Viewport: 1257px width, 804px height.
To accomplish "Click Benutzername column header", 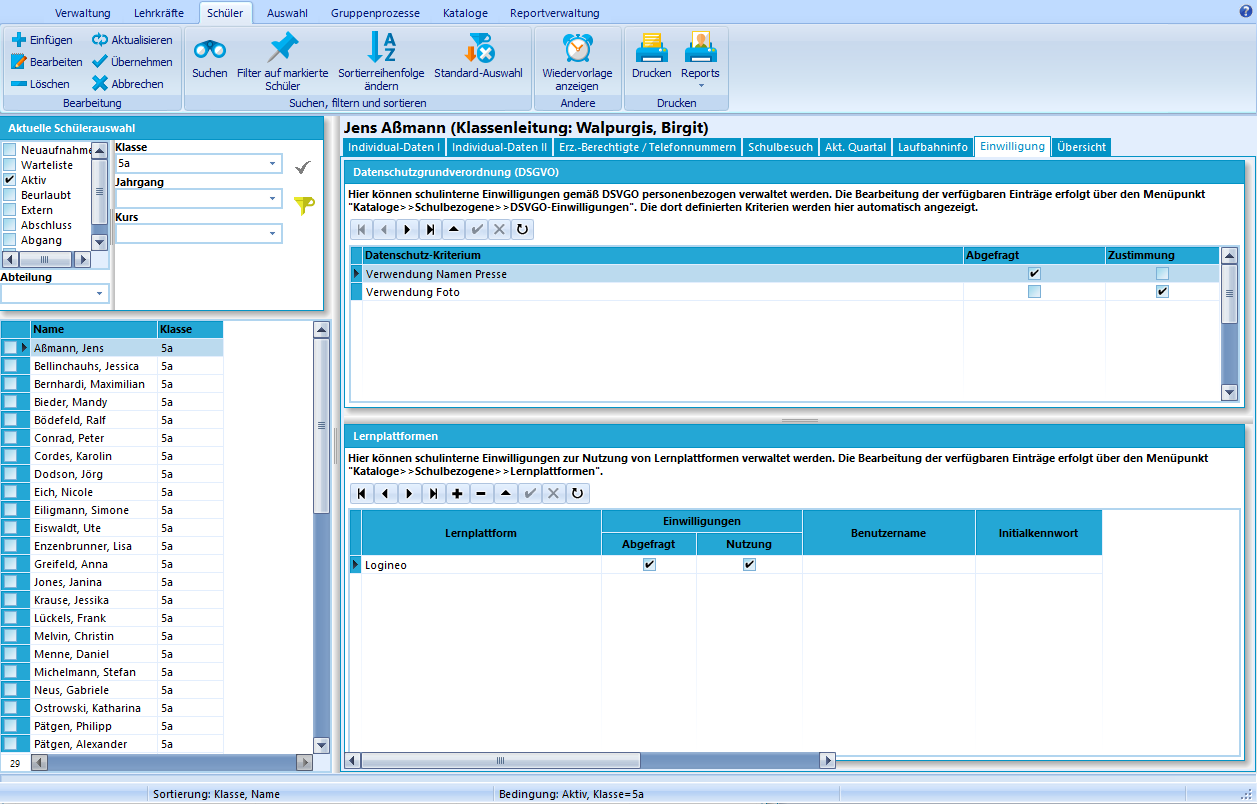I will click(889, 533).
